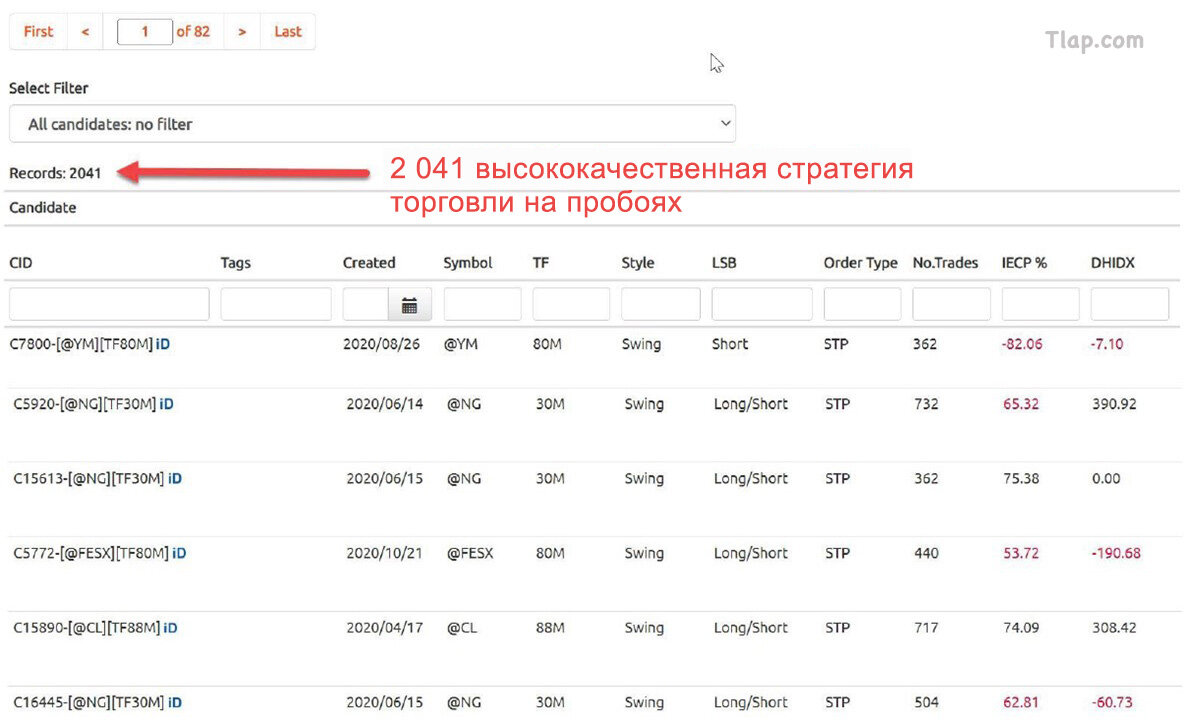Open iD link for C5920-[@NG][TF30M]
This screenshot has width=1189, height=724.
point(167,404)
